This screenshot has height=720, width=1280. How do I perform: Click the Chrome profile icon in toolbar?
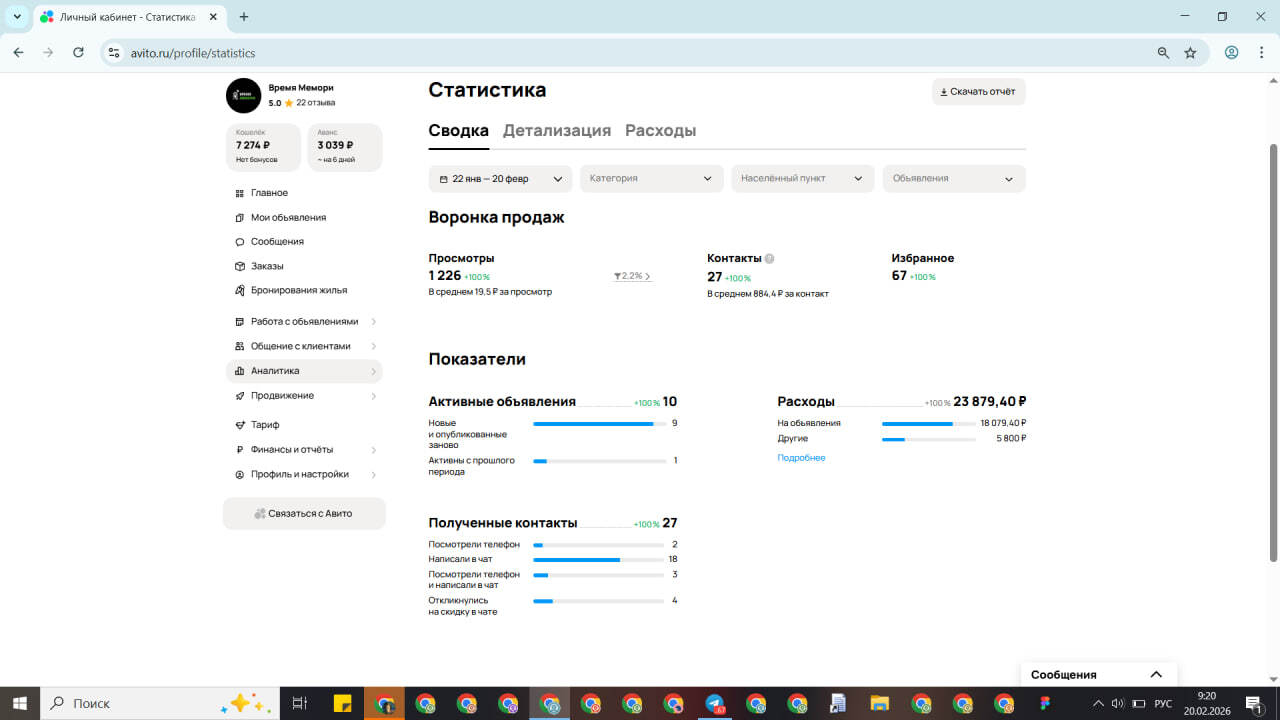point(1232,53)
